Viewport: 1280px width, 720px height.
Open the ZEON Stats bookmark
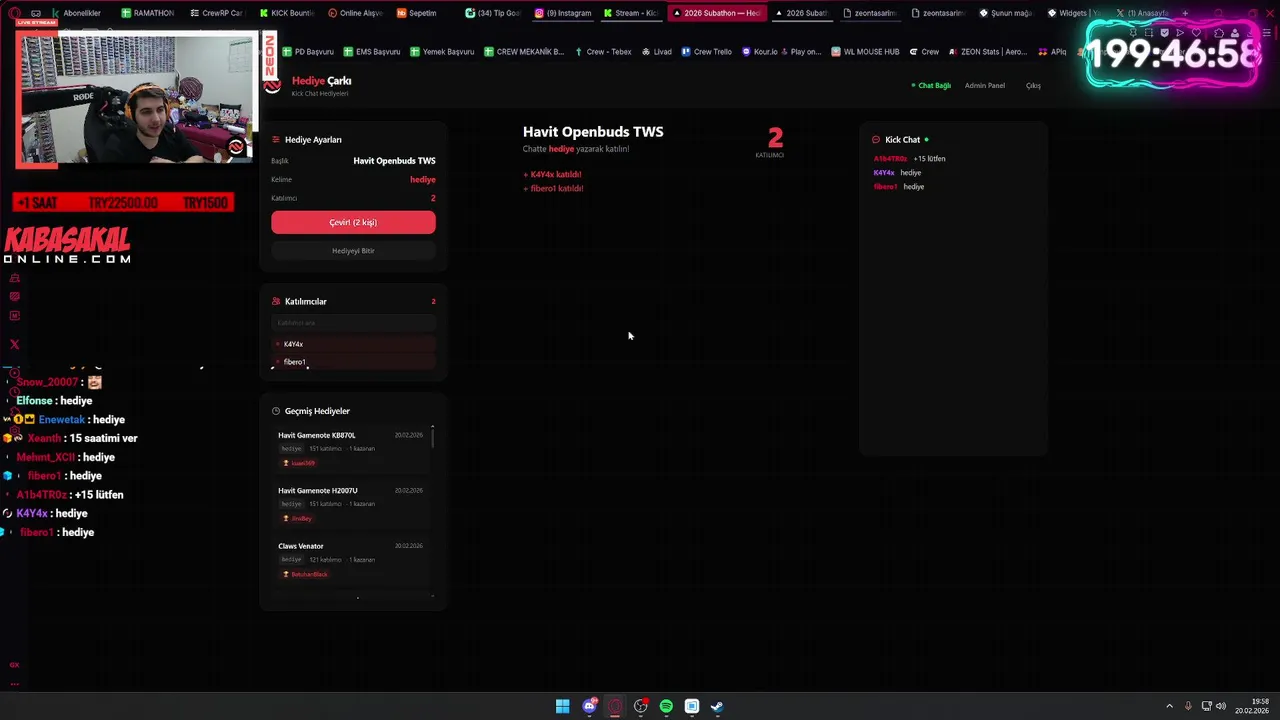pos(988,52)
